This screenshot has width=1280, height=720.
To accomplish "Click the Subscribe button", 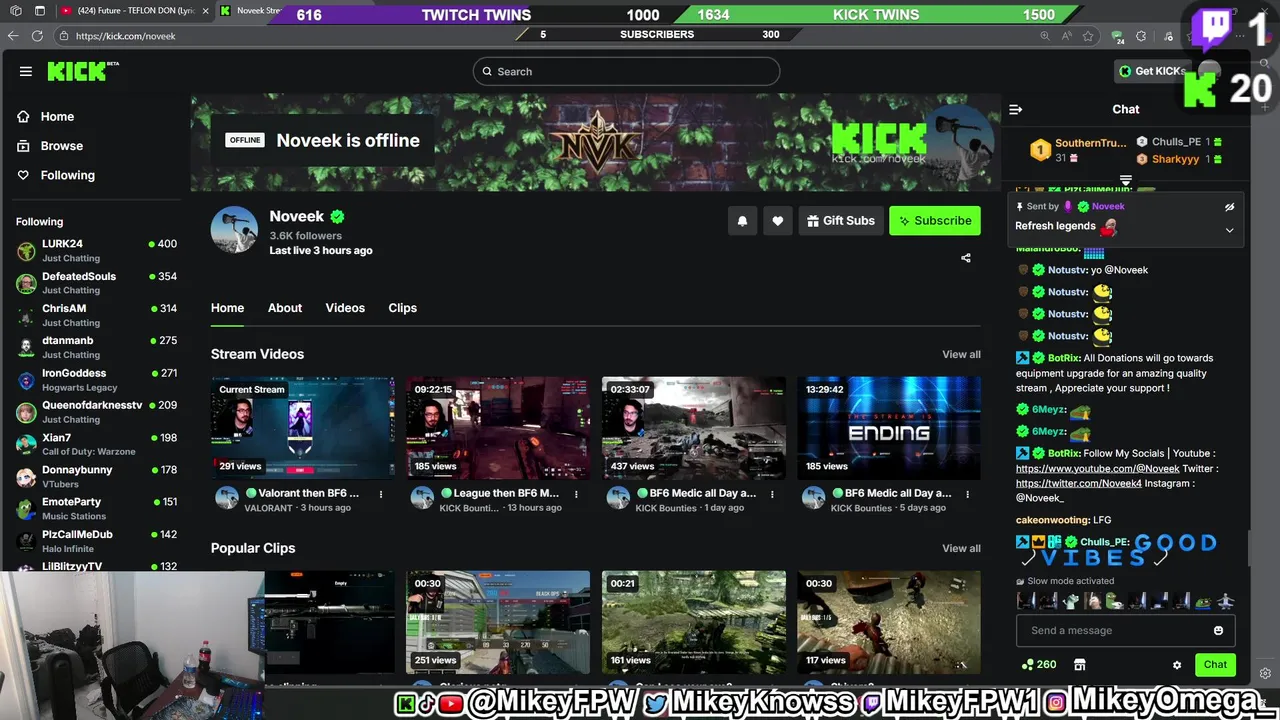I will pyautogui.click(x=935, y=221).
